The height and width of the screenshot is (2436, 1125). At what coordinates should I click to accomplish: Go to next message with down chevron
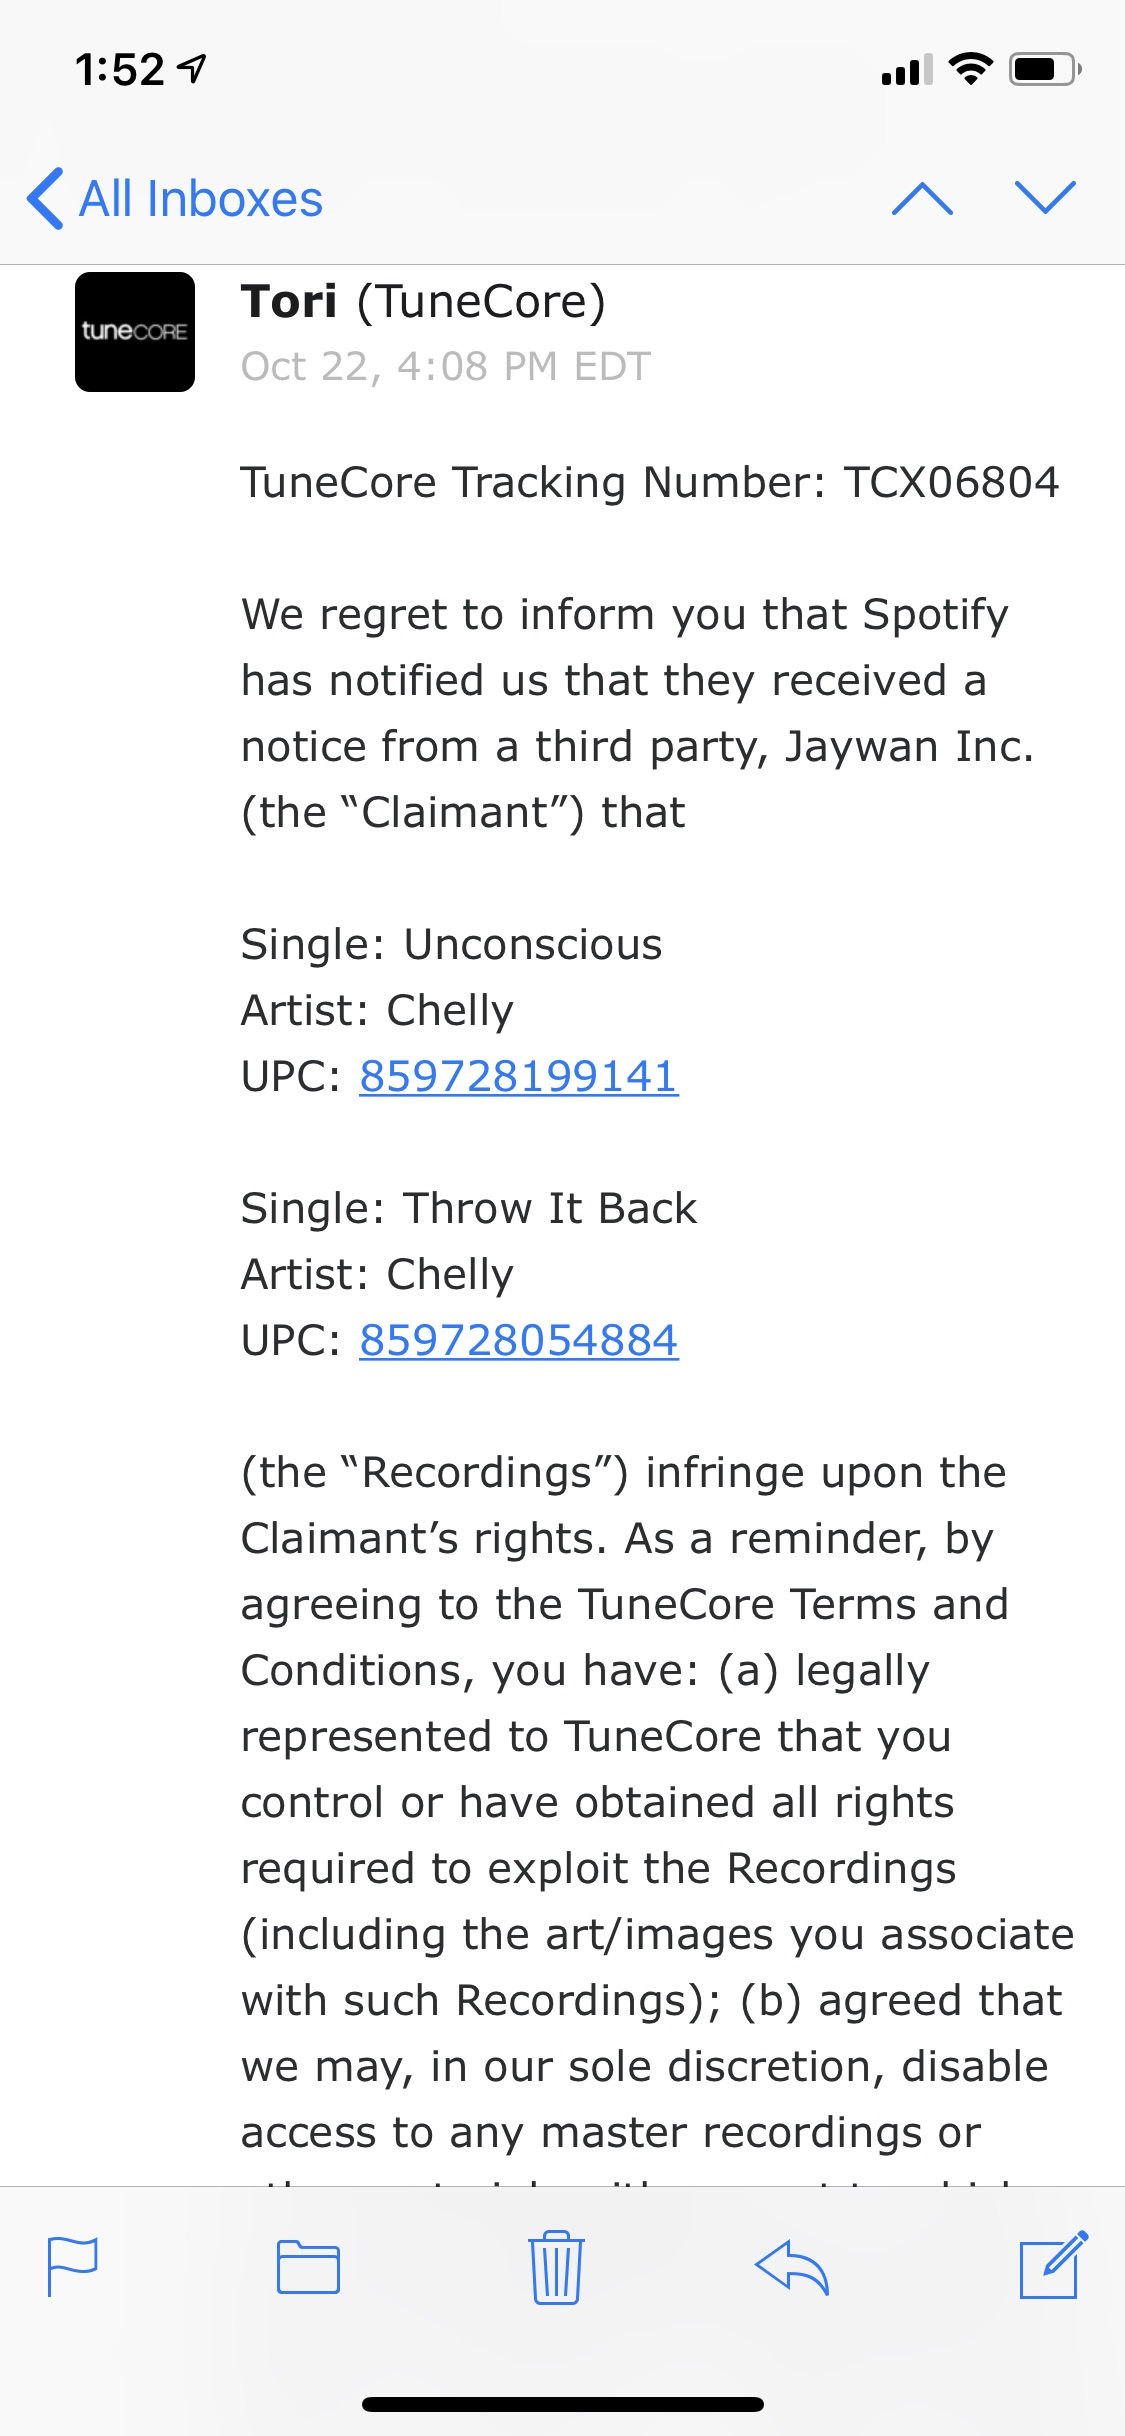pyautogui.click(x=1045, y=198)
